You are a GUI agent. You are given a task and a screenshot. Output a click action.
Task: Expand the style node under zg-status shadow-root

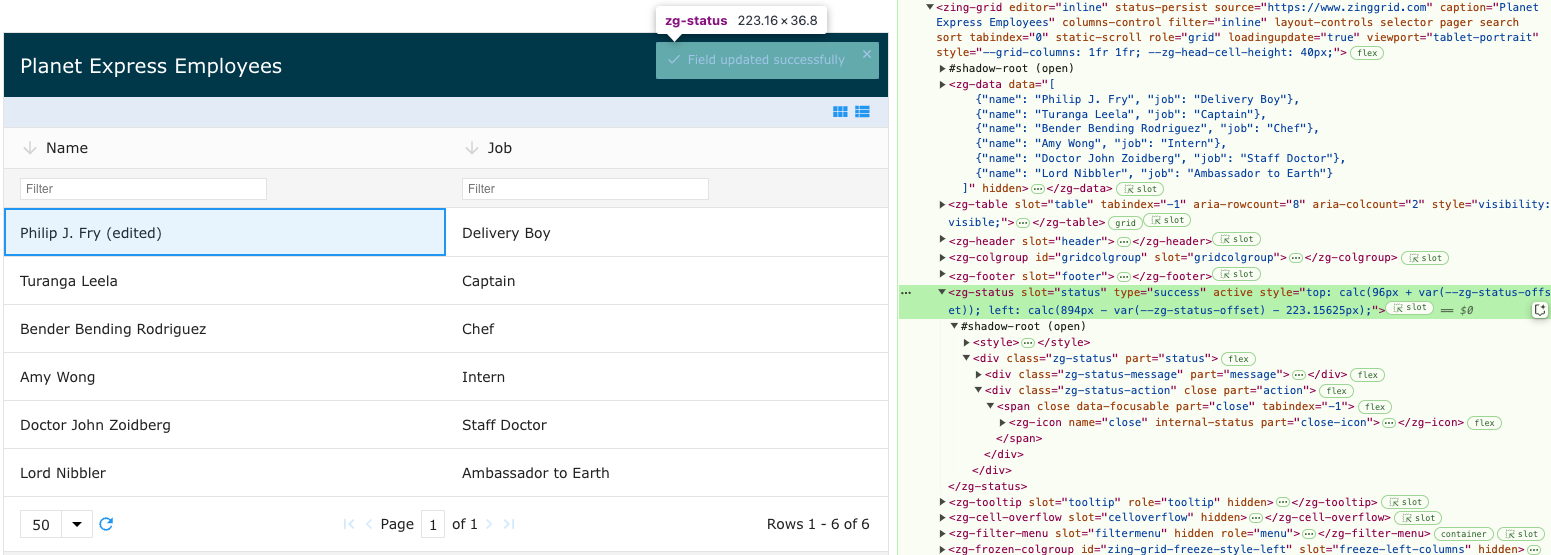point(966,343)
